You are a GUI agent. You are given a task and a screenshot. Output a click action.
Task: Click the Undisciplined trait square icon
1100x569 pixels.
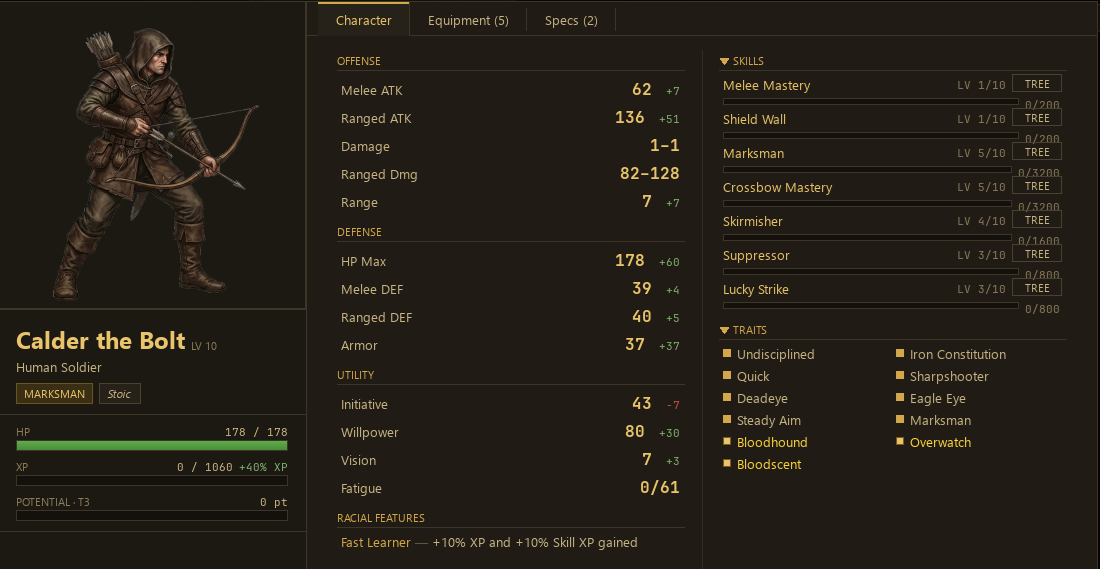point(727,354)
